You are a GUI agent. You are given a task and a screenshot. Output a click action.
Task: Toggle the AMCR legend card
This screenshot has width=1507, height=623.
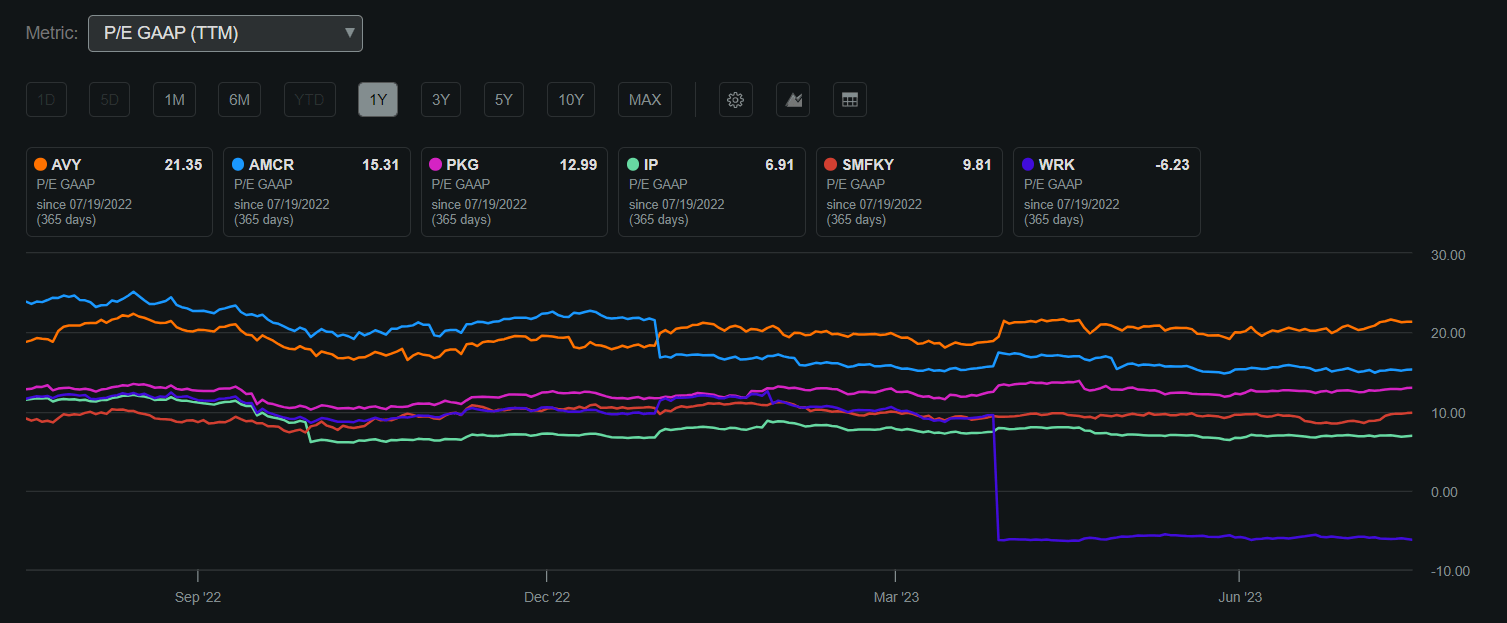click(316, 192)
